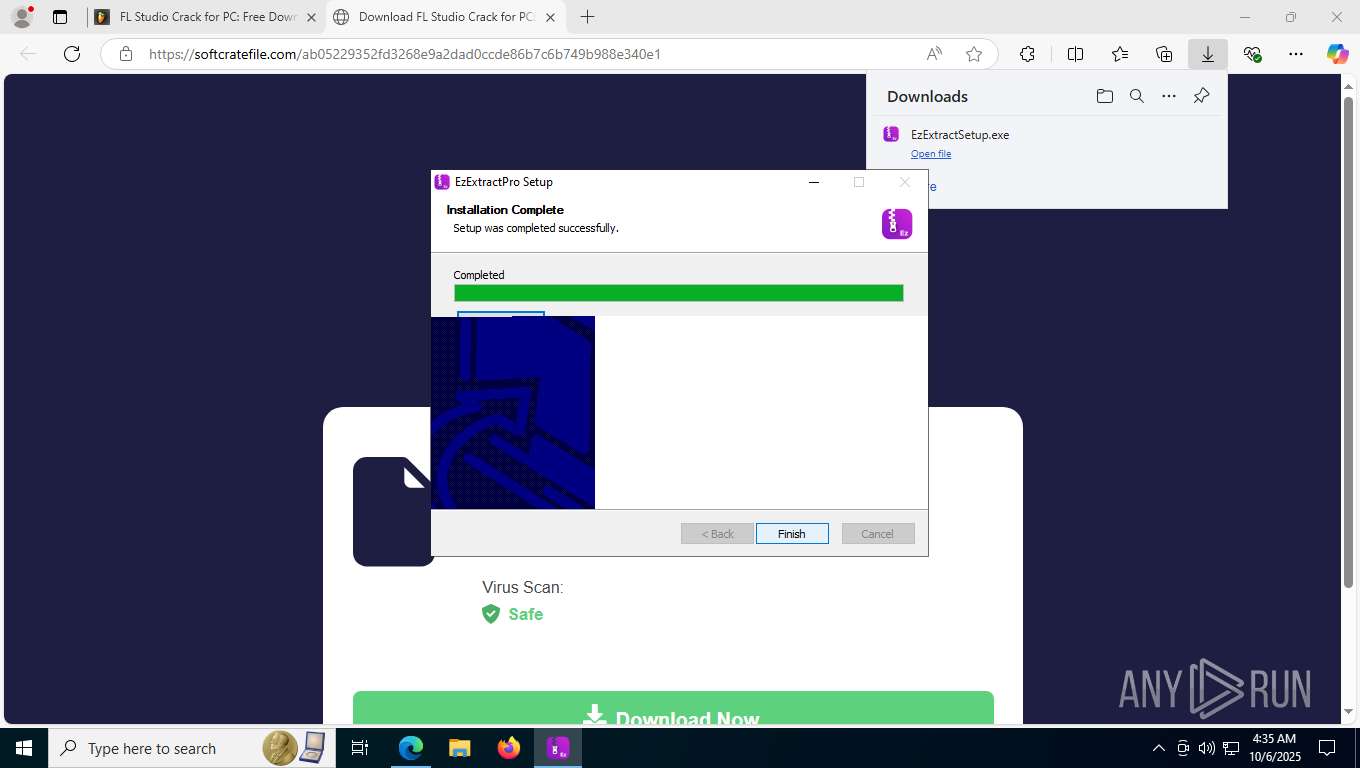
Task: Launch Copilot from the toolbar
Action: click(1338, 54)
